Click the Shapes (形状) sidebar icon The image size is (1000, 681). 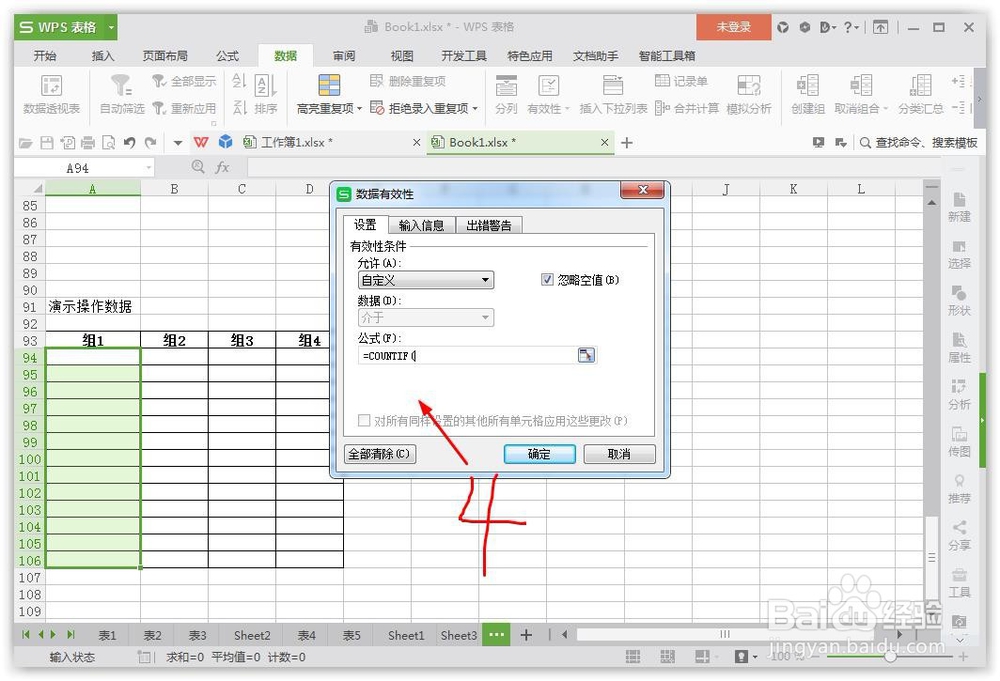(x=959, y=300)
